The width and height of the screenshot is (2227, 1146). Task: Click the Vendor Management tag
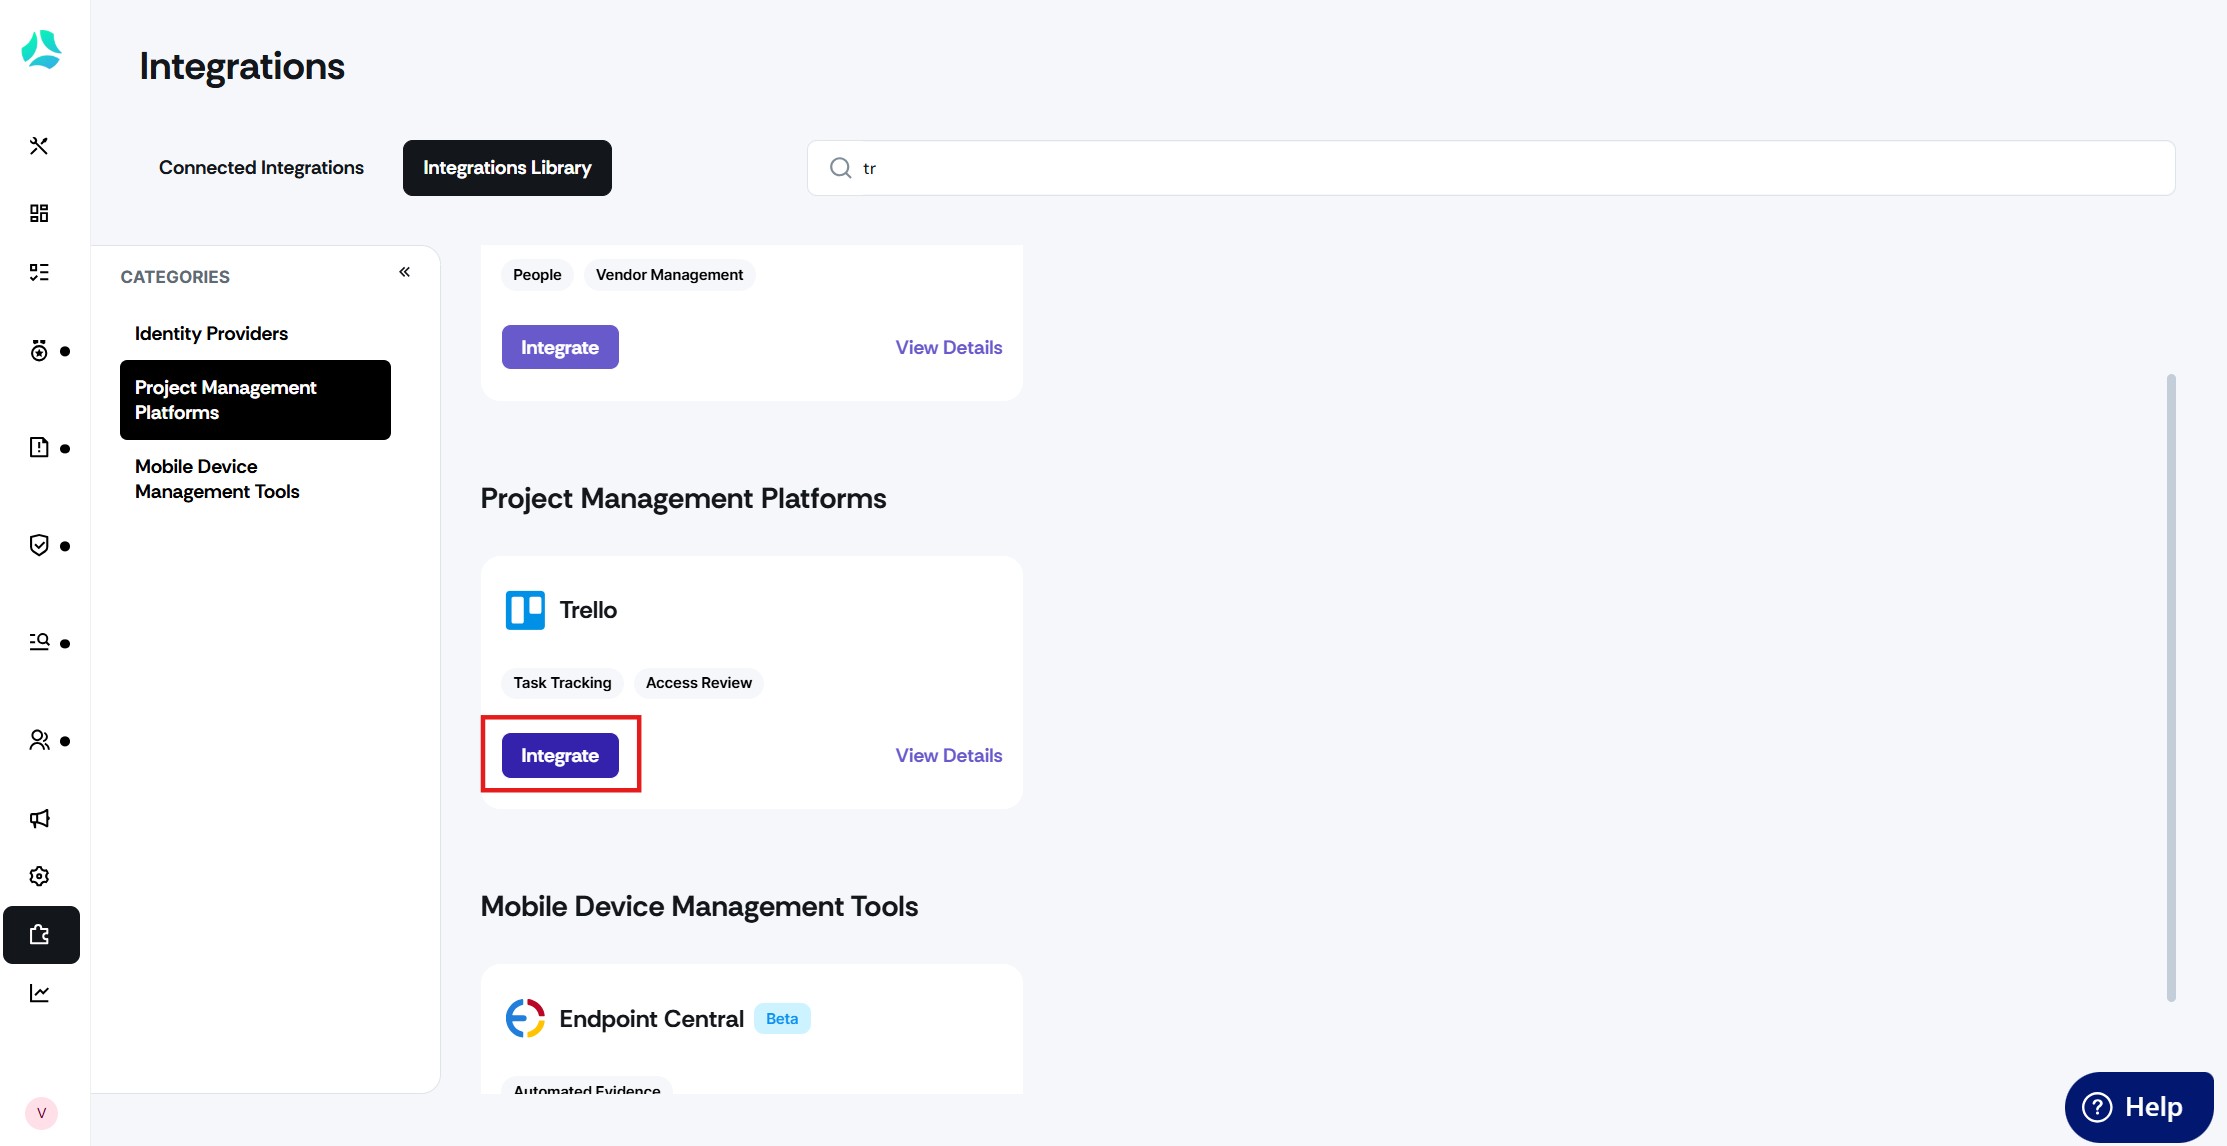(x=669, y=275)
